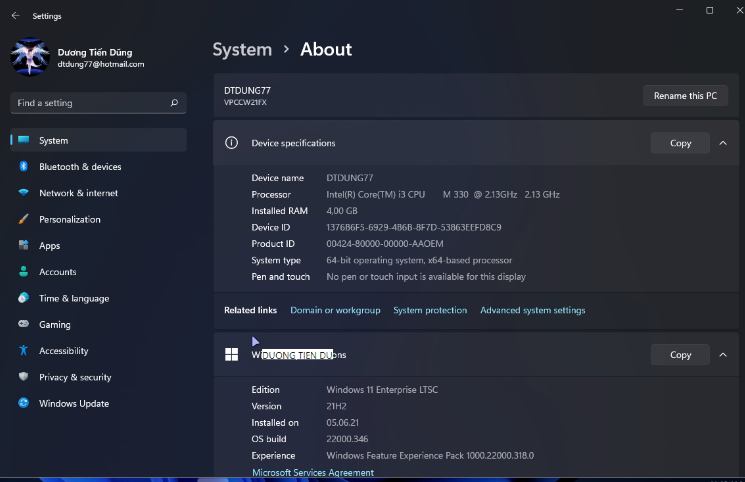
Task: Click the dtdung77@hotmail.com account email
Action: (101, 64)
